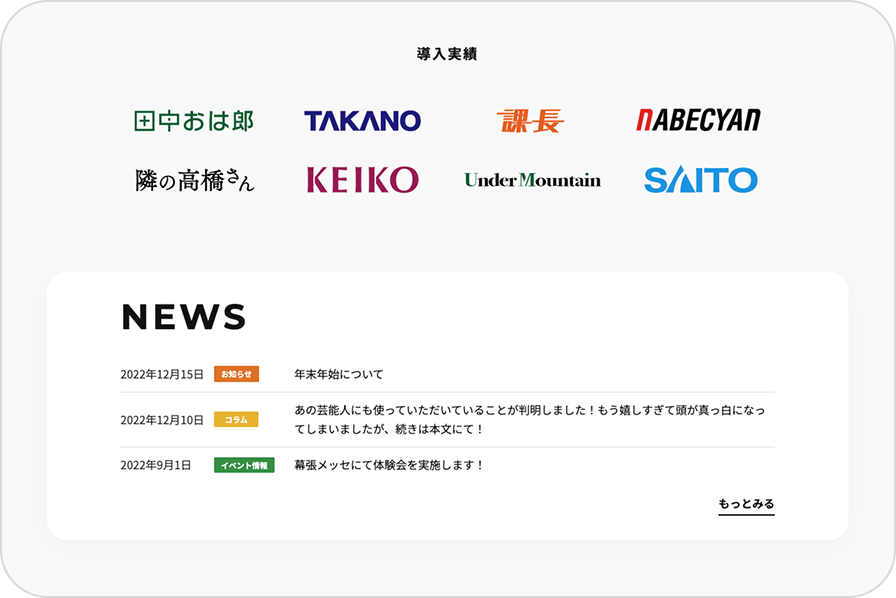This screenshot has height=598, width=896.
Task: Open the news article about あの芸能人
Action: tap(530, 420)
